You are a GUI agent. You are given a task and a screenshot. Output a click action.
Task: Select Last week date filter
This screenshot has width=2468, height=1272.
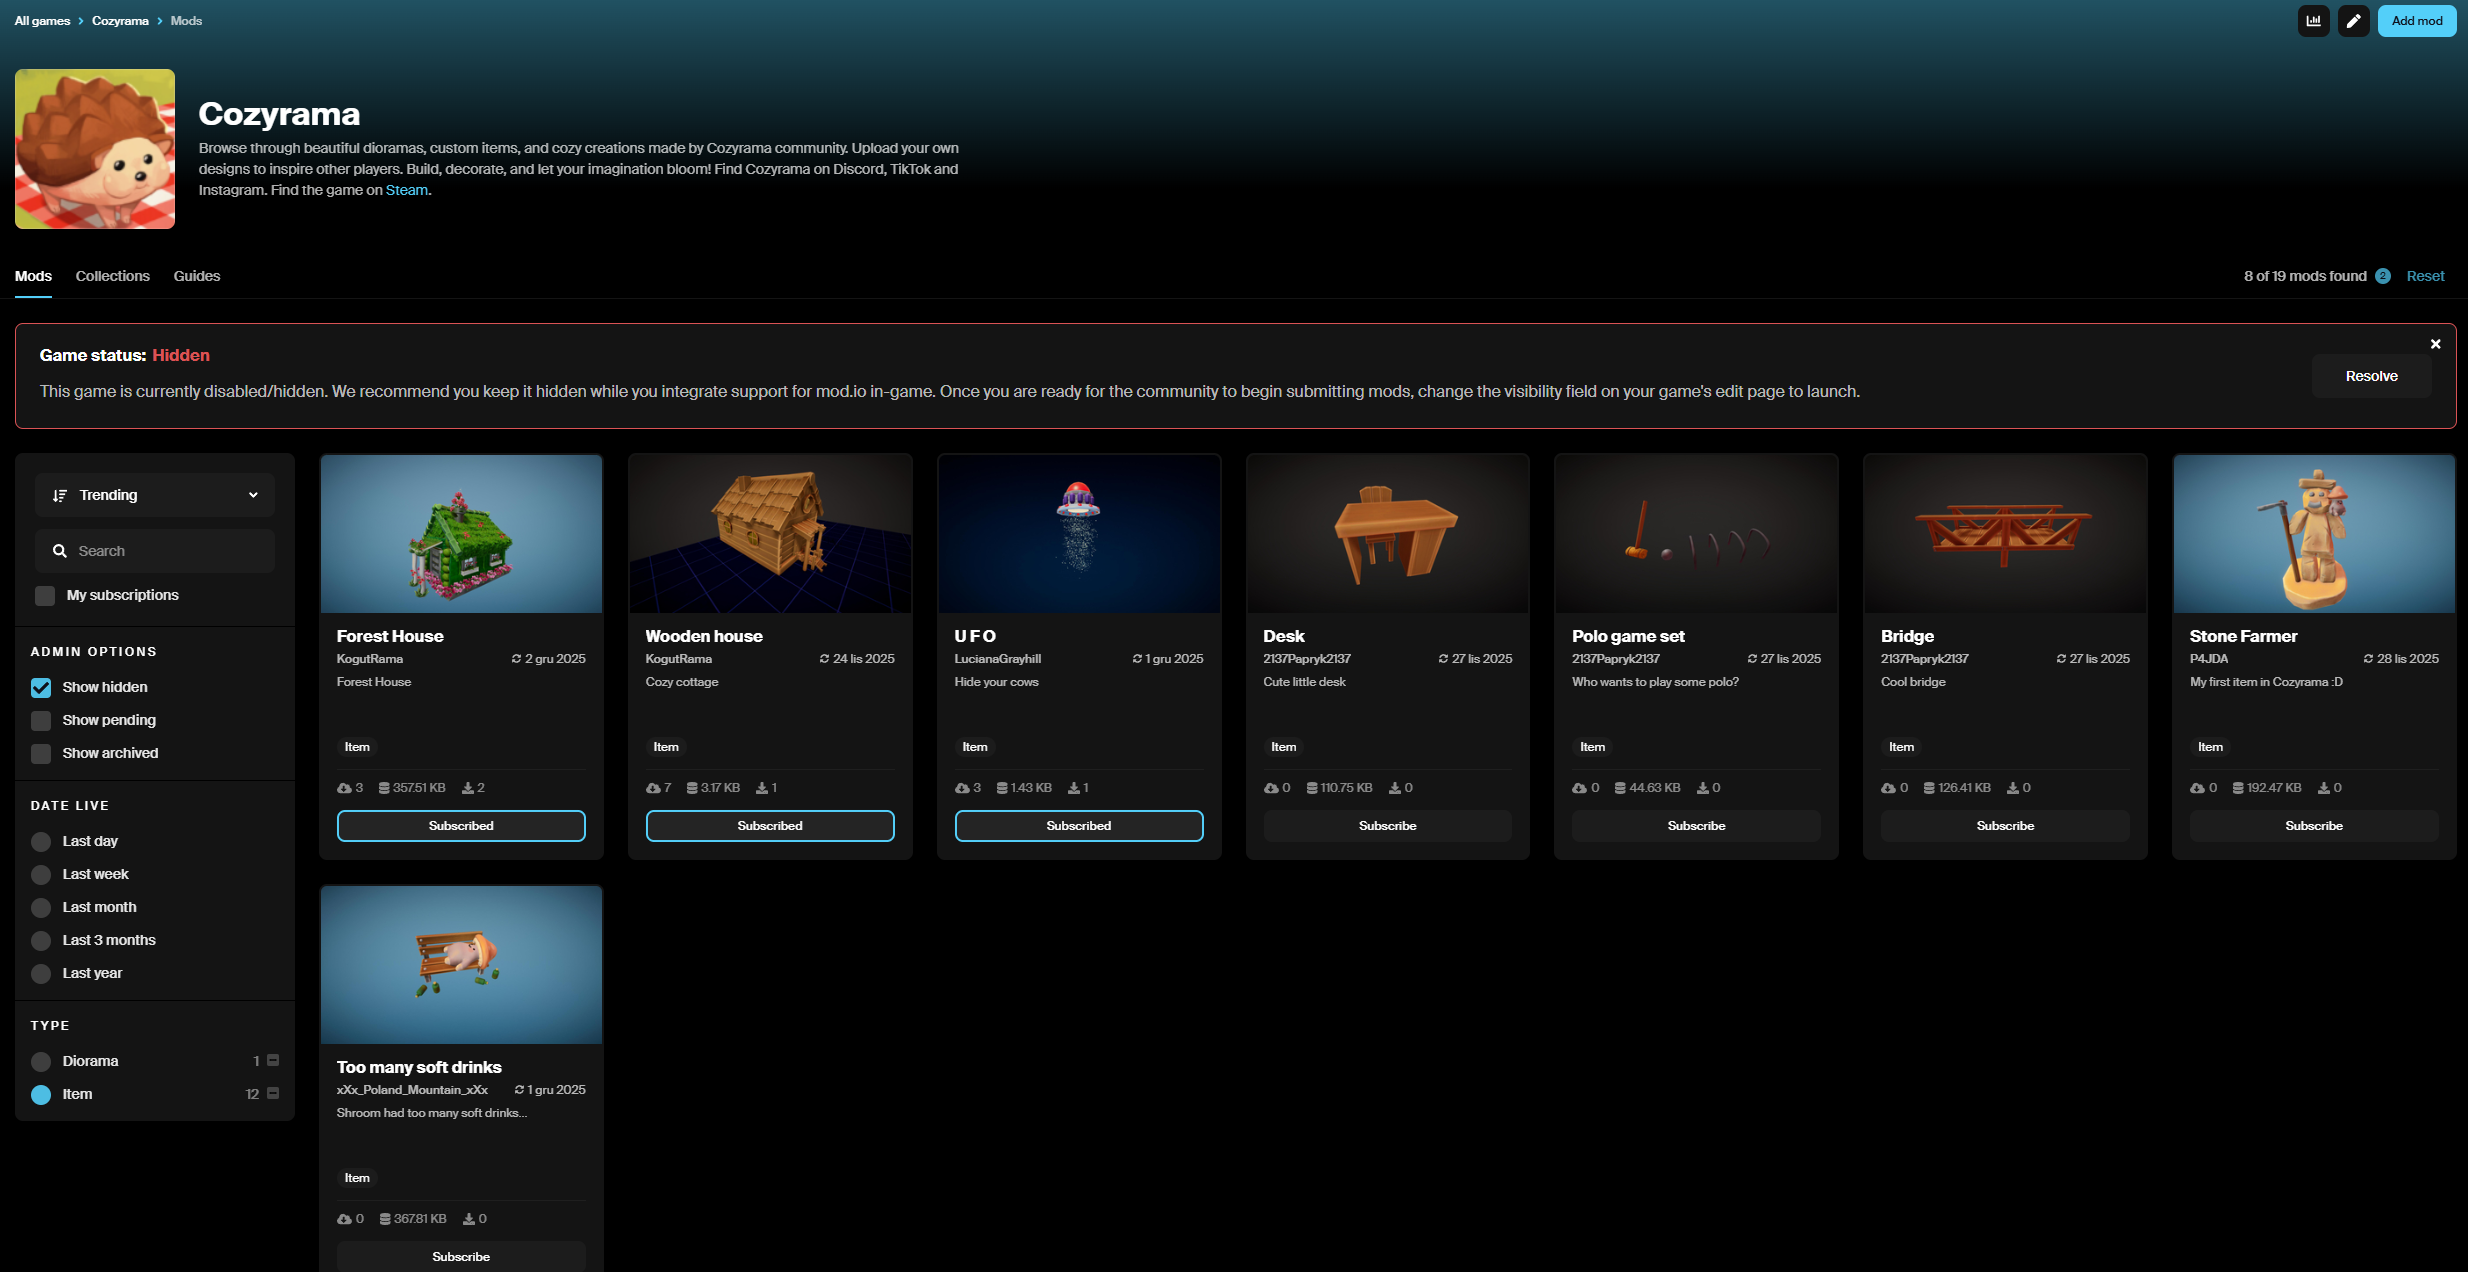point(41,875)
